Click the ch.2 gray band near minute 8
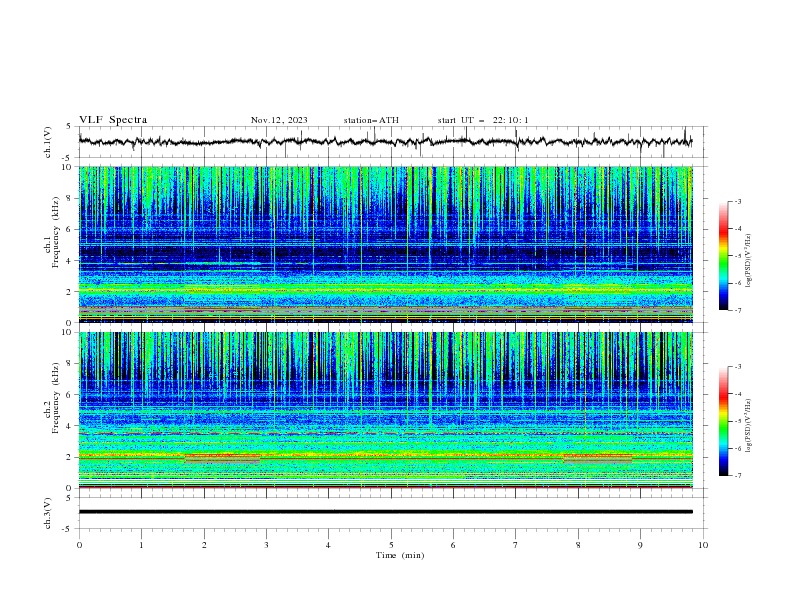This screenshot has height=612, width=792. pos(598,460)
